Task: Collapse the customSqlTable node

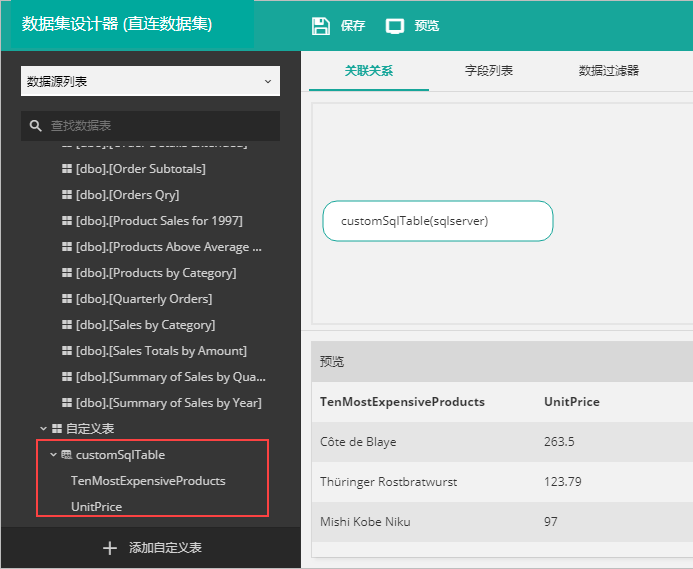Action: [53, 455]
